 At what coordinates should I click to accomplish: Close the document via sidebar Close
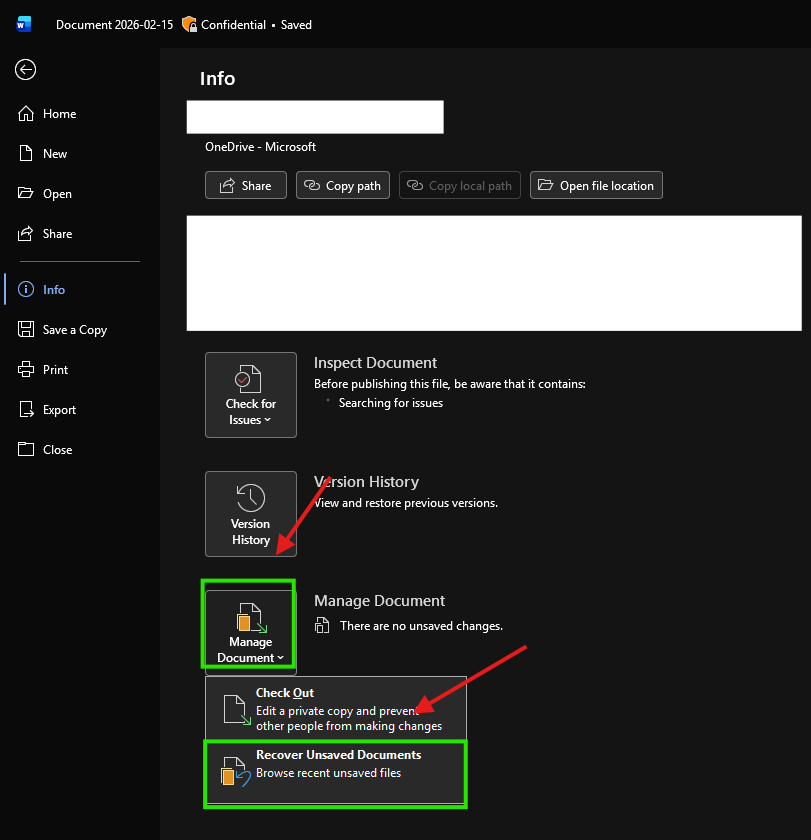[57, 449]
